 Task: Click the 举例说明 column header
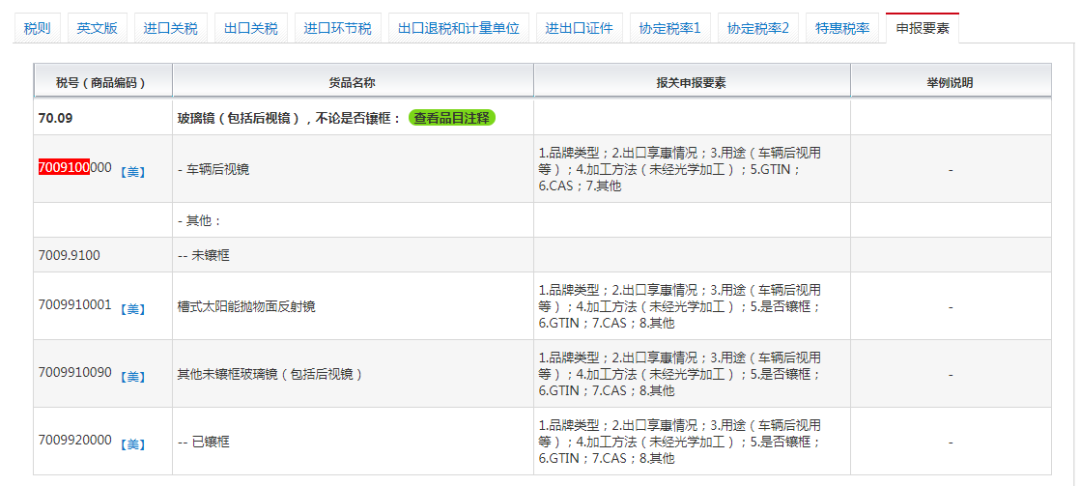(x=951, y=83)
